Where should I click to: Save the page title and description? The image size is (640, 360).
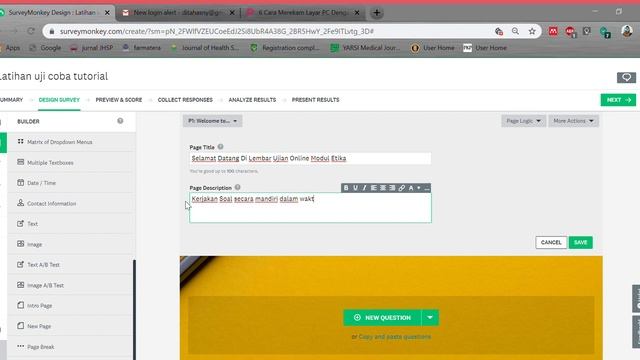pos(580,242)
